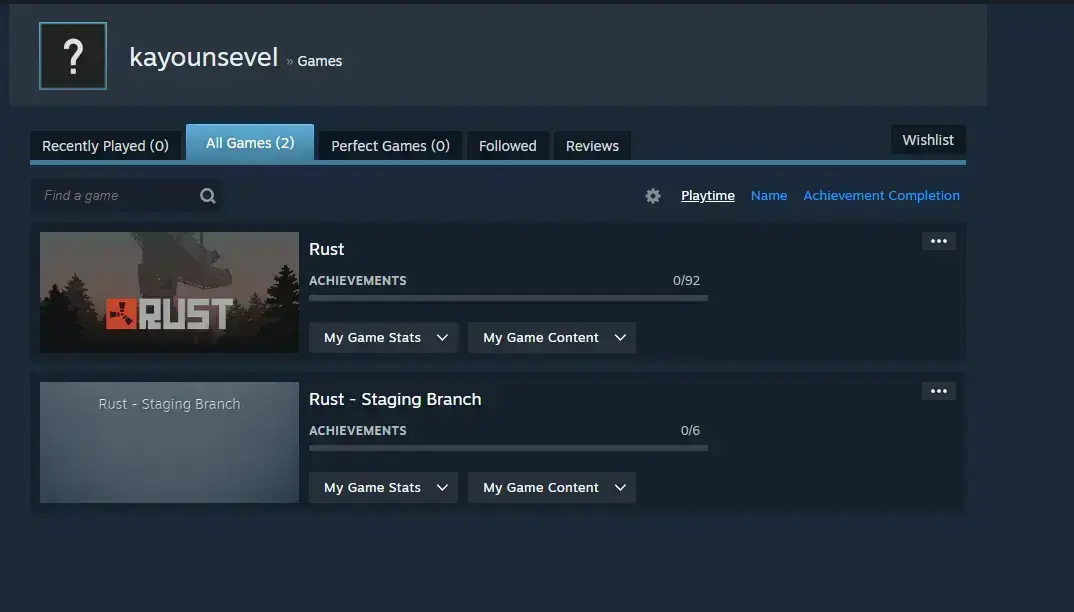The image size is (1074, 612).
Task: Click the Rust - Staging Branch placeholder thumbnail
Action: pos(169,443)
